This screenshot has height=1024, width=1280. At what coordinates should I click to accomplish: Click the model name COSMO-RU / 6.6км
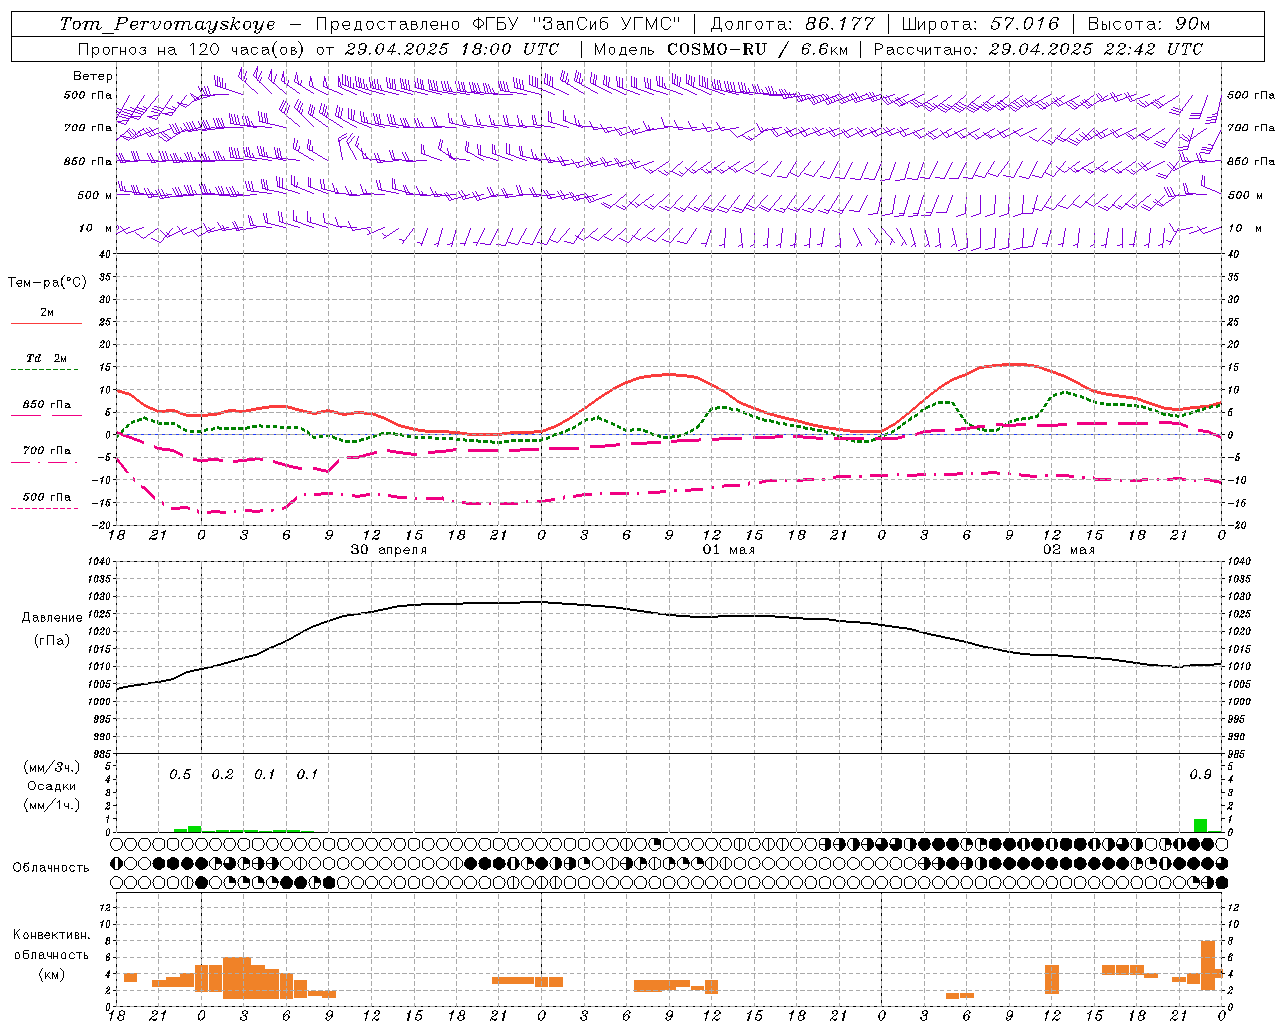(x=758, y=49)
